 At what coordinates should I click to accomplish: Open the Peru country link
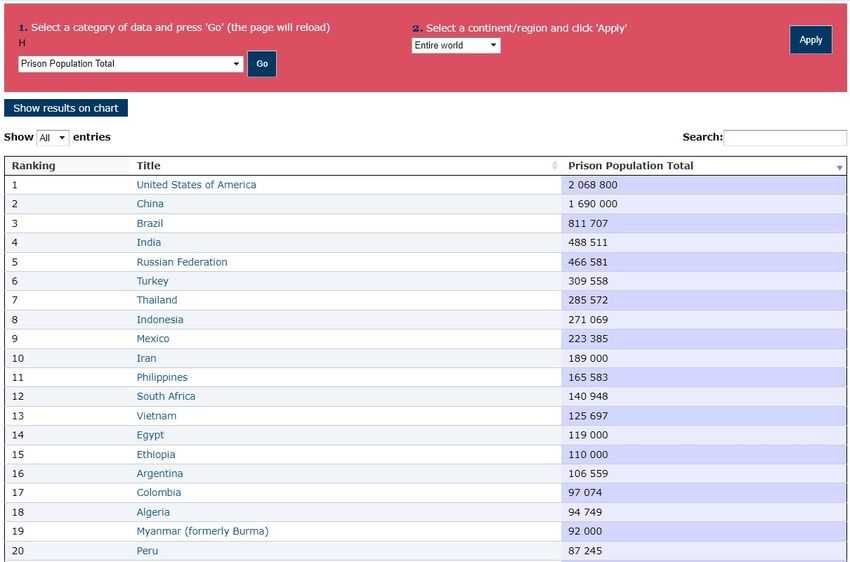pyautogui.click(x=147, y=551)
